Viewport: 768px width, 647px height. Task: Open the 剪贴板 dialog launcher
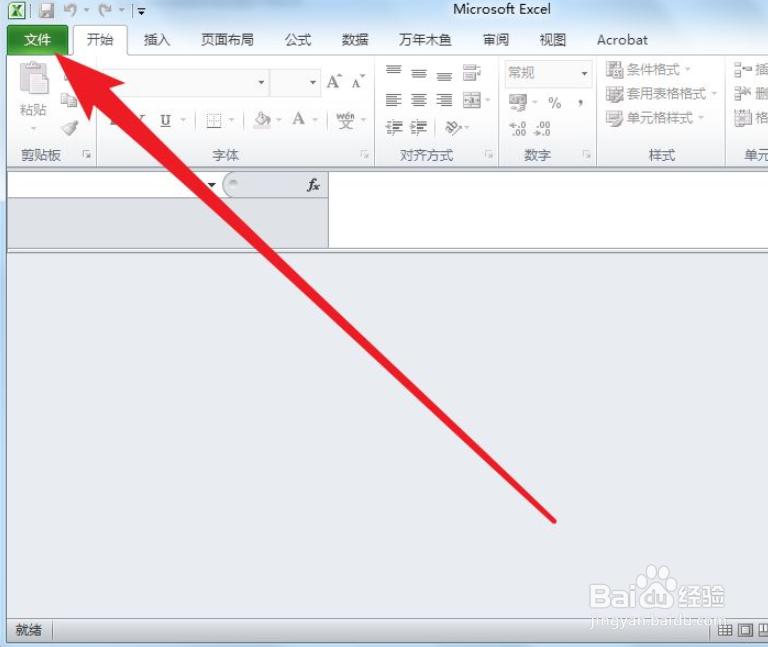click(87, 155)
